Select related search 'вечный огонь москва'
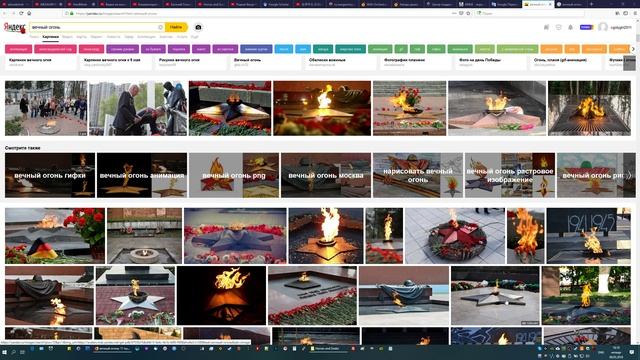This screenshot has height=360, width=640. [x=326, y=176]
